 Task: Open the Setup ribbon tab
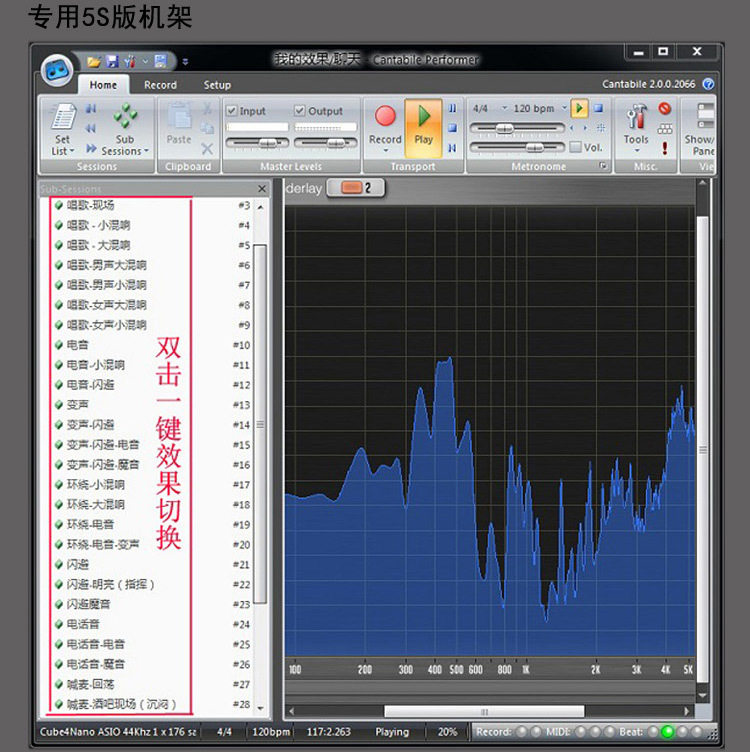point(217,85)
